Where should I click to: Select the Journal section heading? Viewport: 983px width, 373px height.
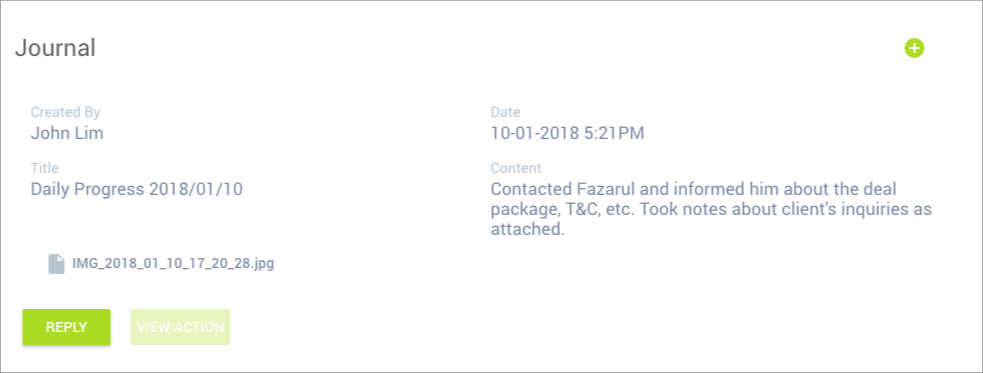(x=55, y=48)
